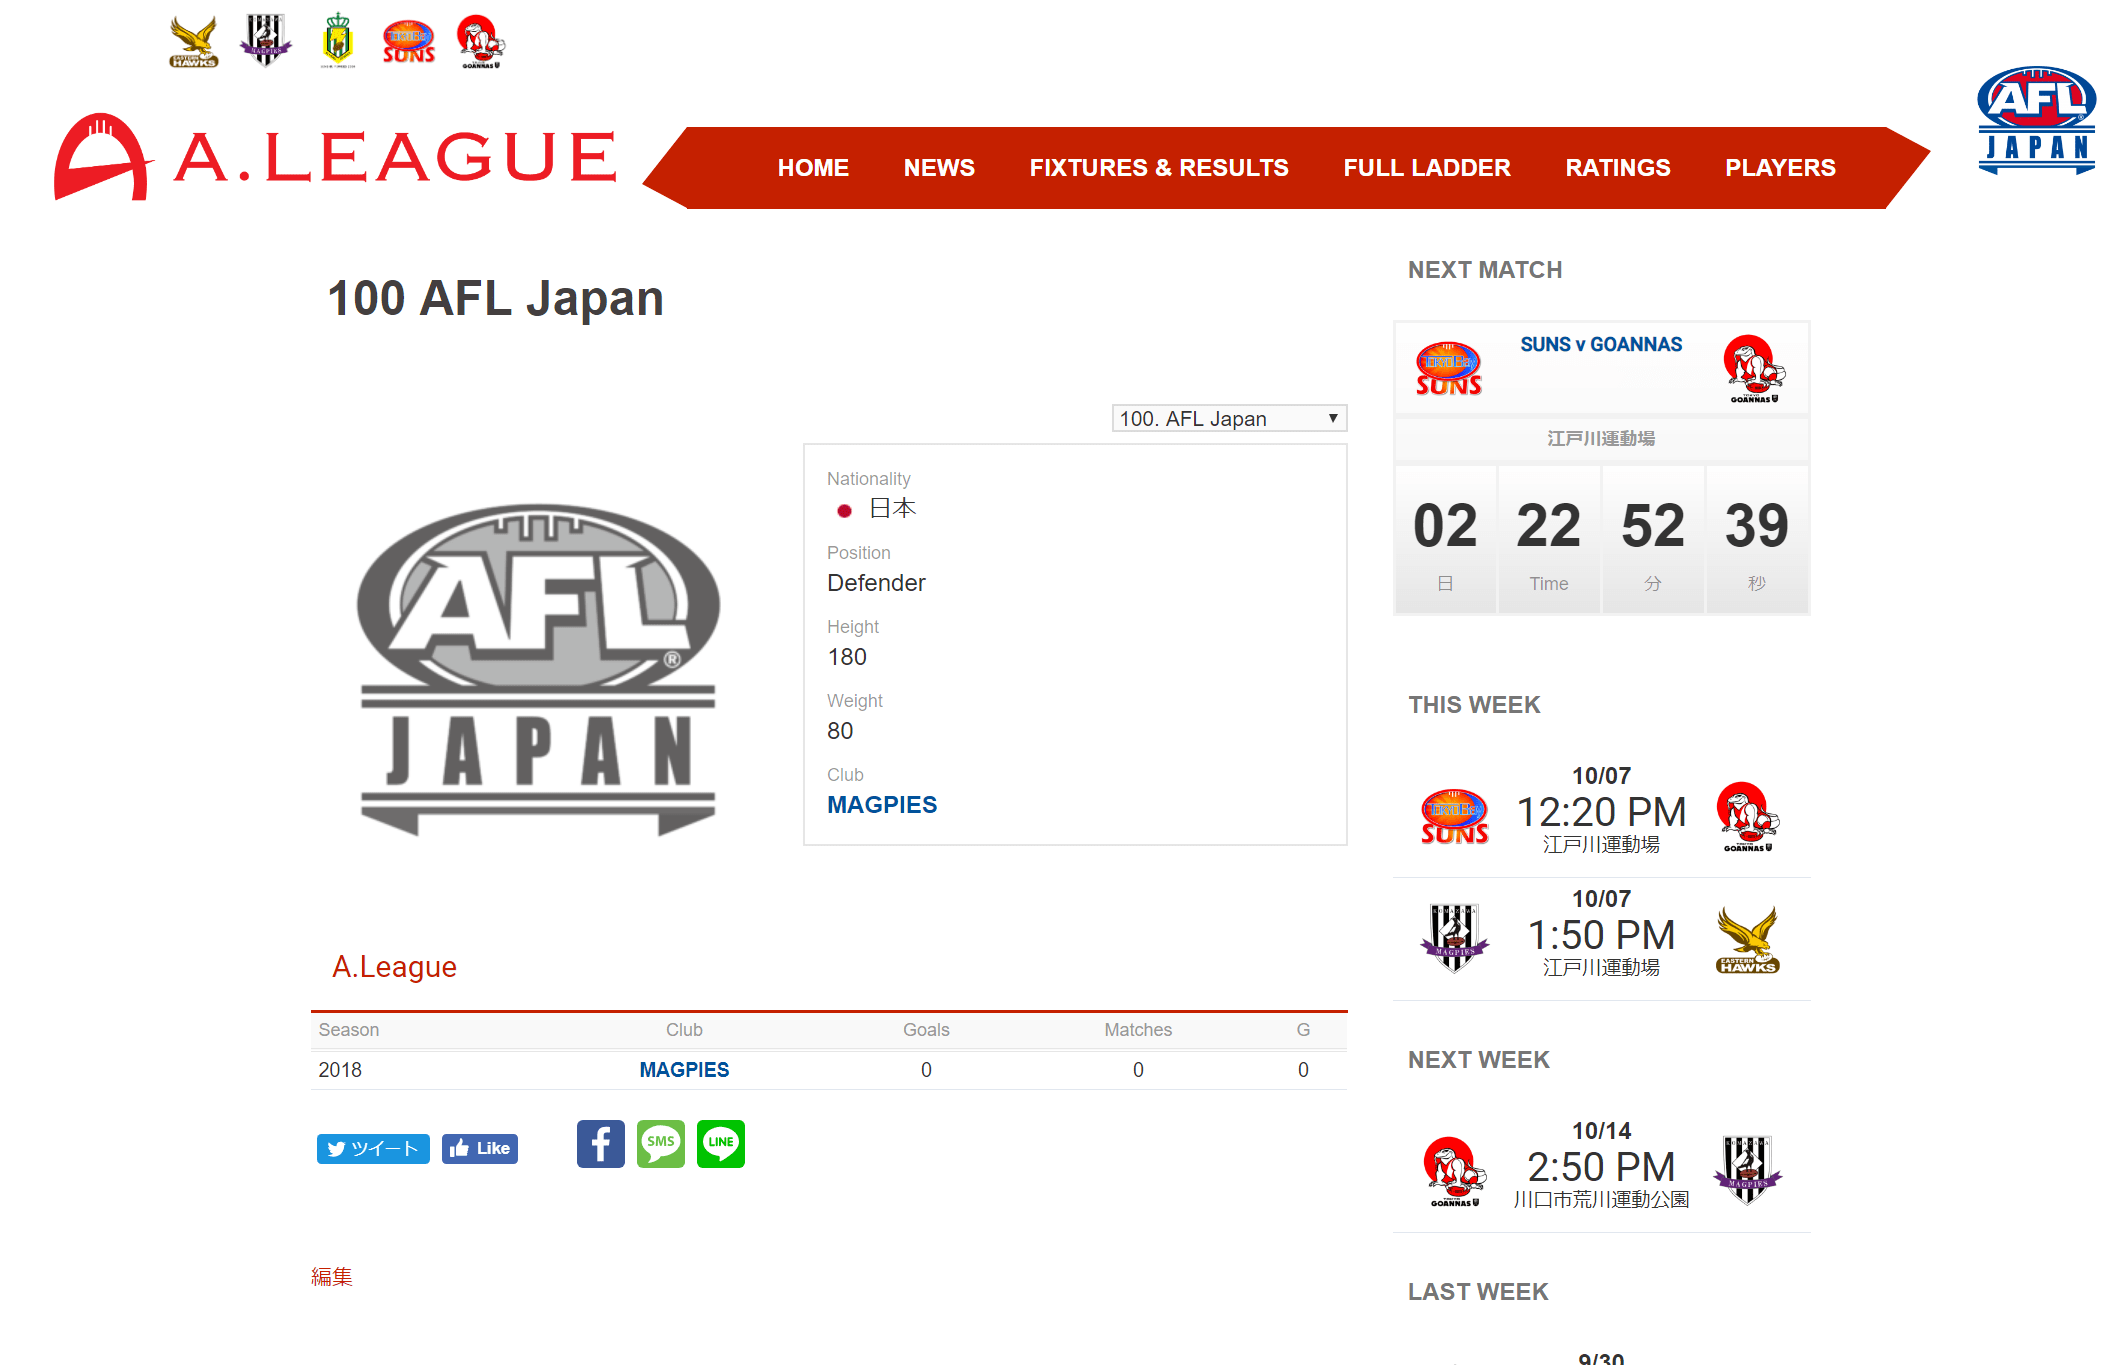Open the 1:50 PM match details
The width and height of the screenshot is (2117, 1365).
point(1601,935)
